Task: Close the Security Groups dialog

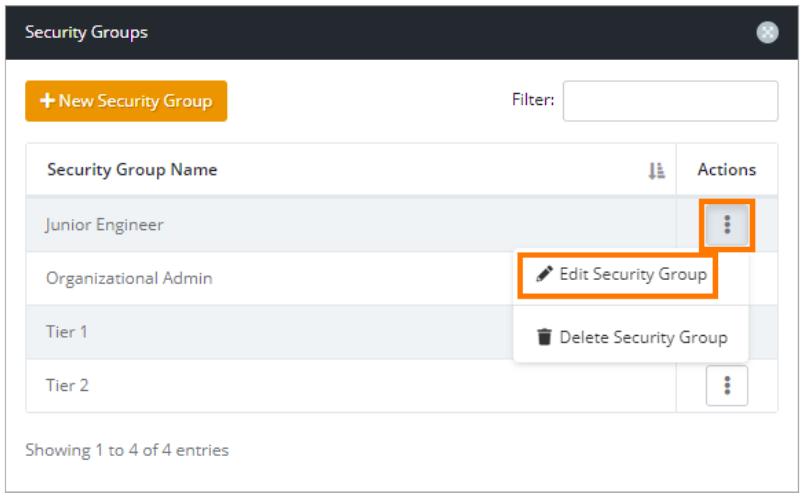Action: click(x=767, y=32)
